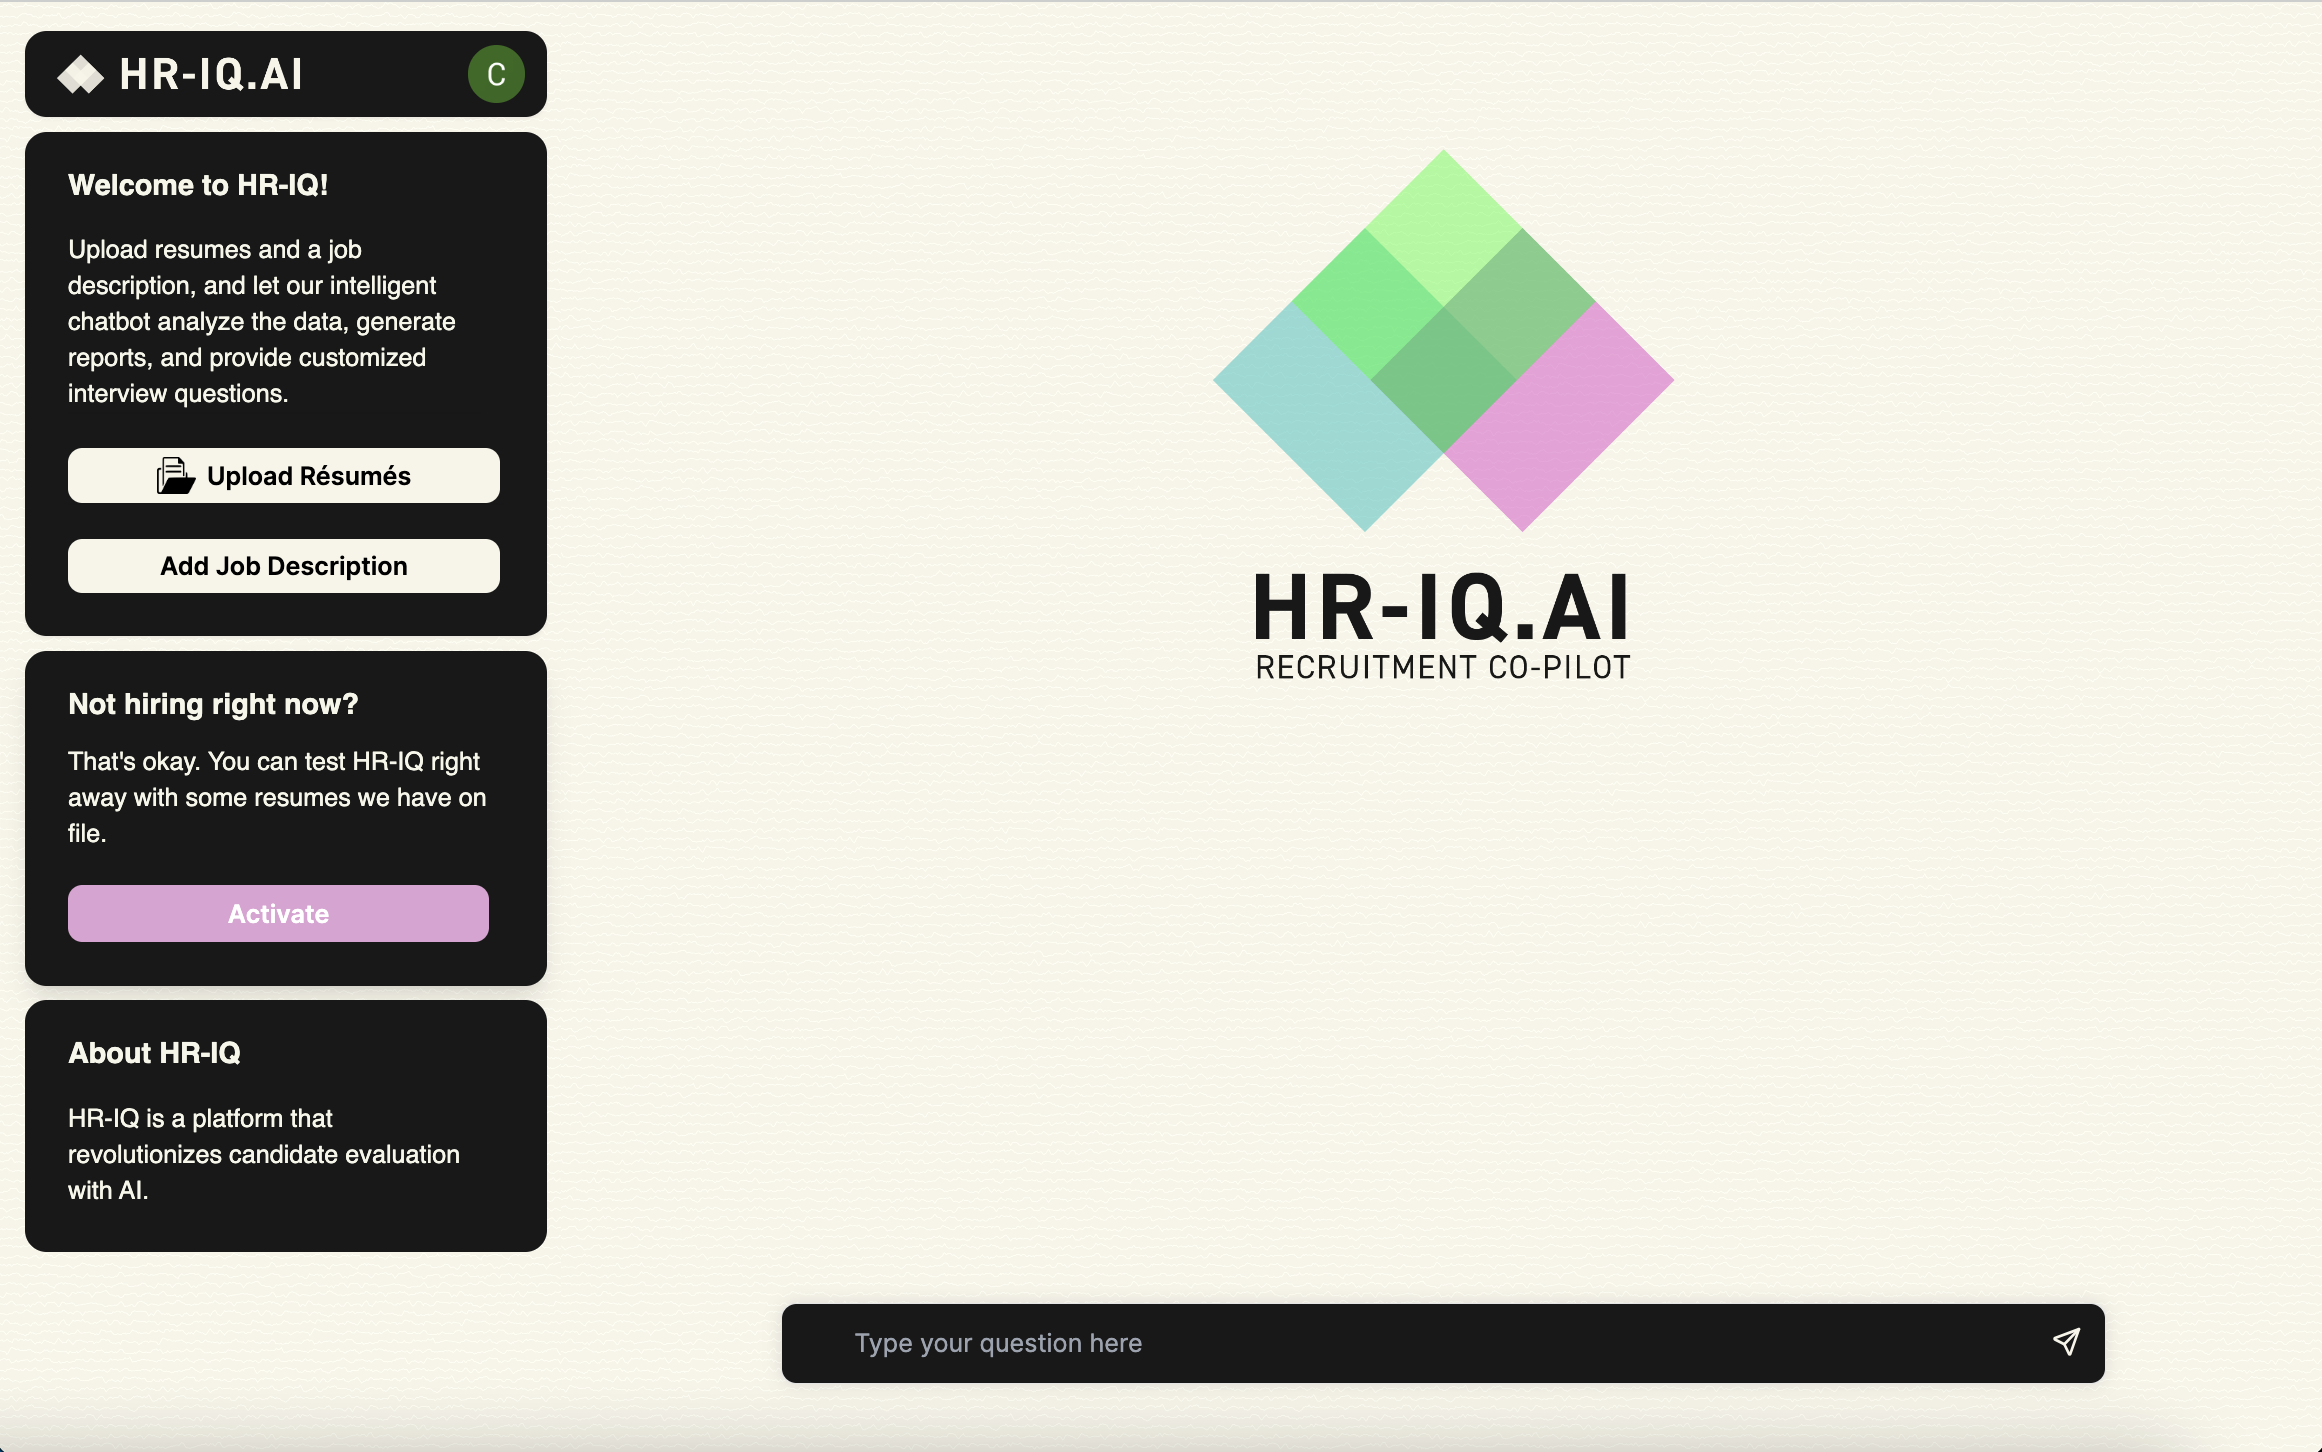Click the Not hiring right now? heading
2322x1452 pixels.
pyautogui.click(x=213, y=704)
